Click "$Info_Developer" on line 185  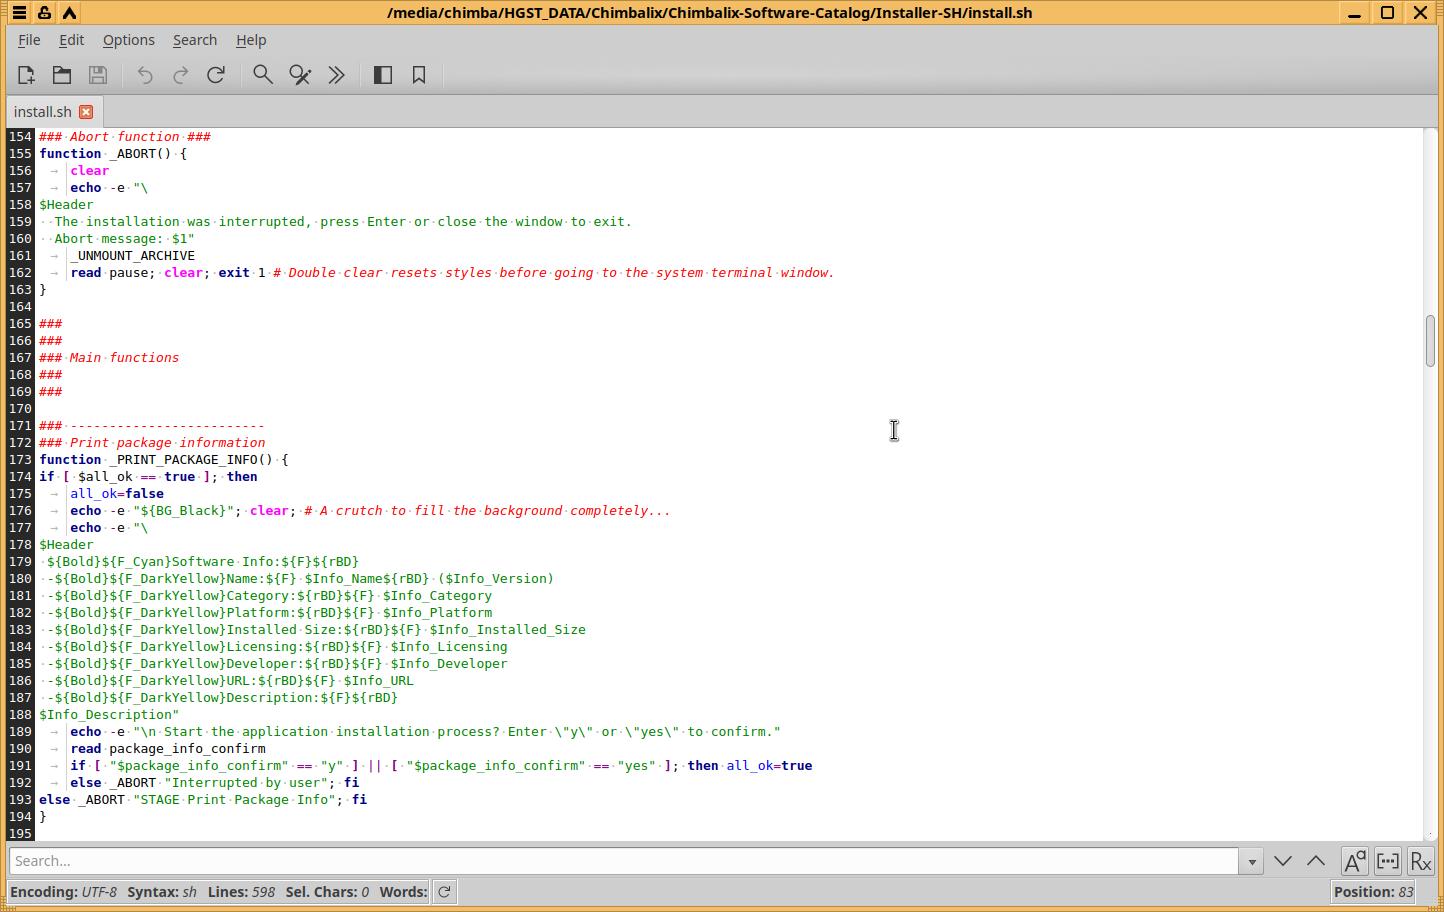pyautogui.click(x=449, y=664)
